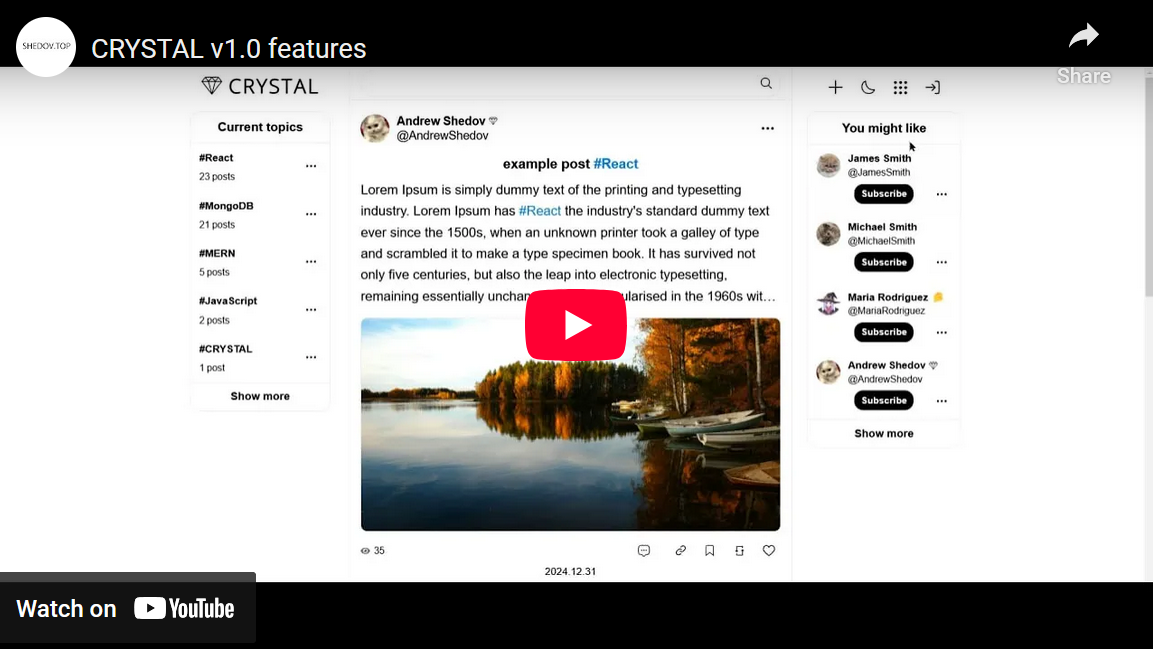Viewport: 1153px width, 649px height.
Task: Open the post's three-dot options menu
Action: click(768, 128)
